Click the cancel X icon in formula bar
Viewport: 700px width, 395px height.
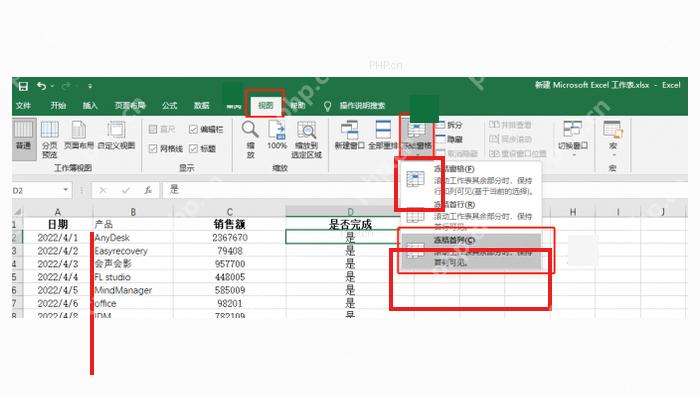pyautogui.click(x=103, y=191)
